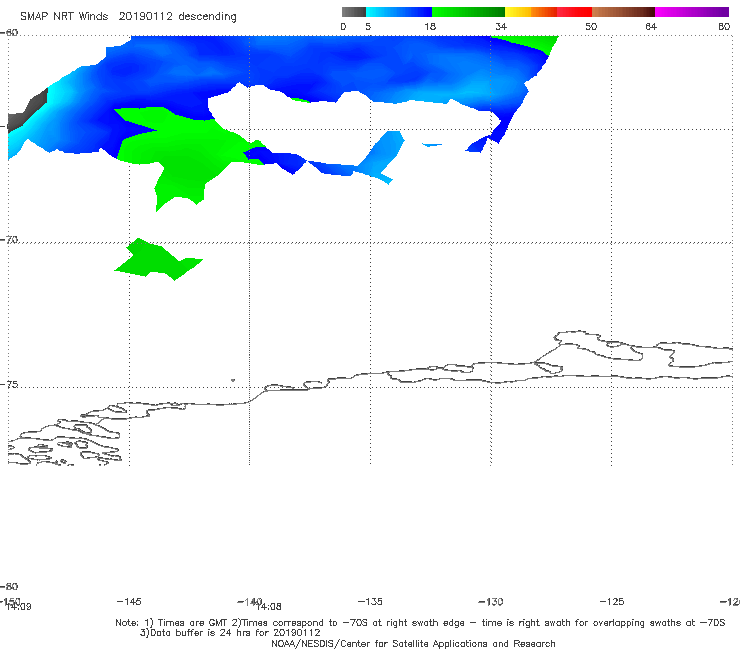
Task: Click the longitude label '-135'
Action: 370,601
